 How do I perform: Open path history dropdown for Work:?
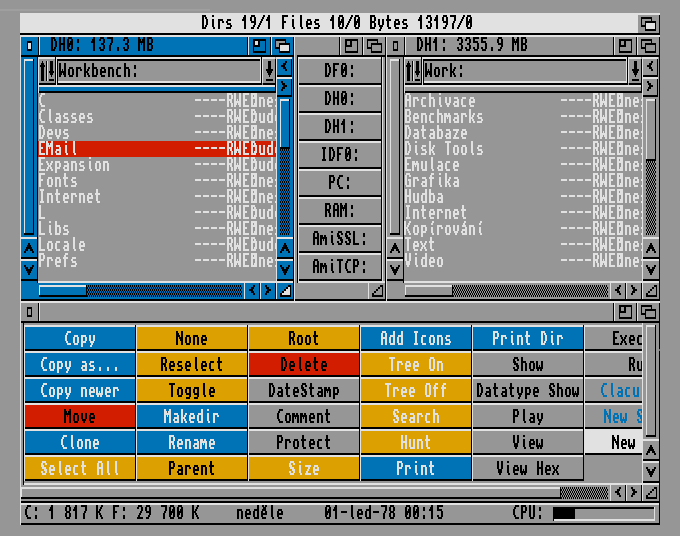click(634, 71)
